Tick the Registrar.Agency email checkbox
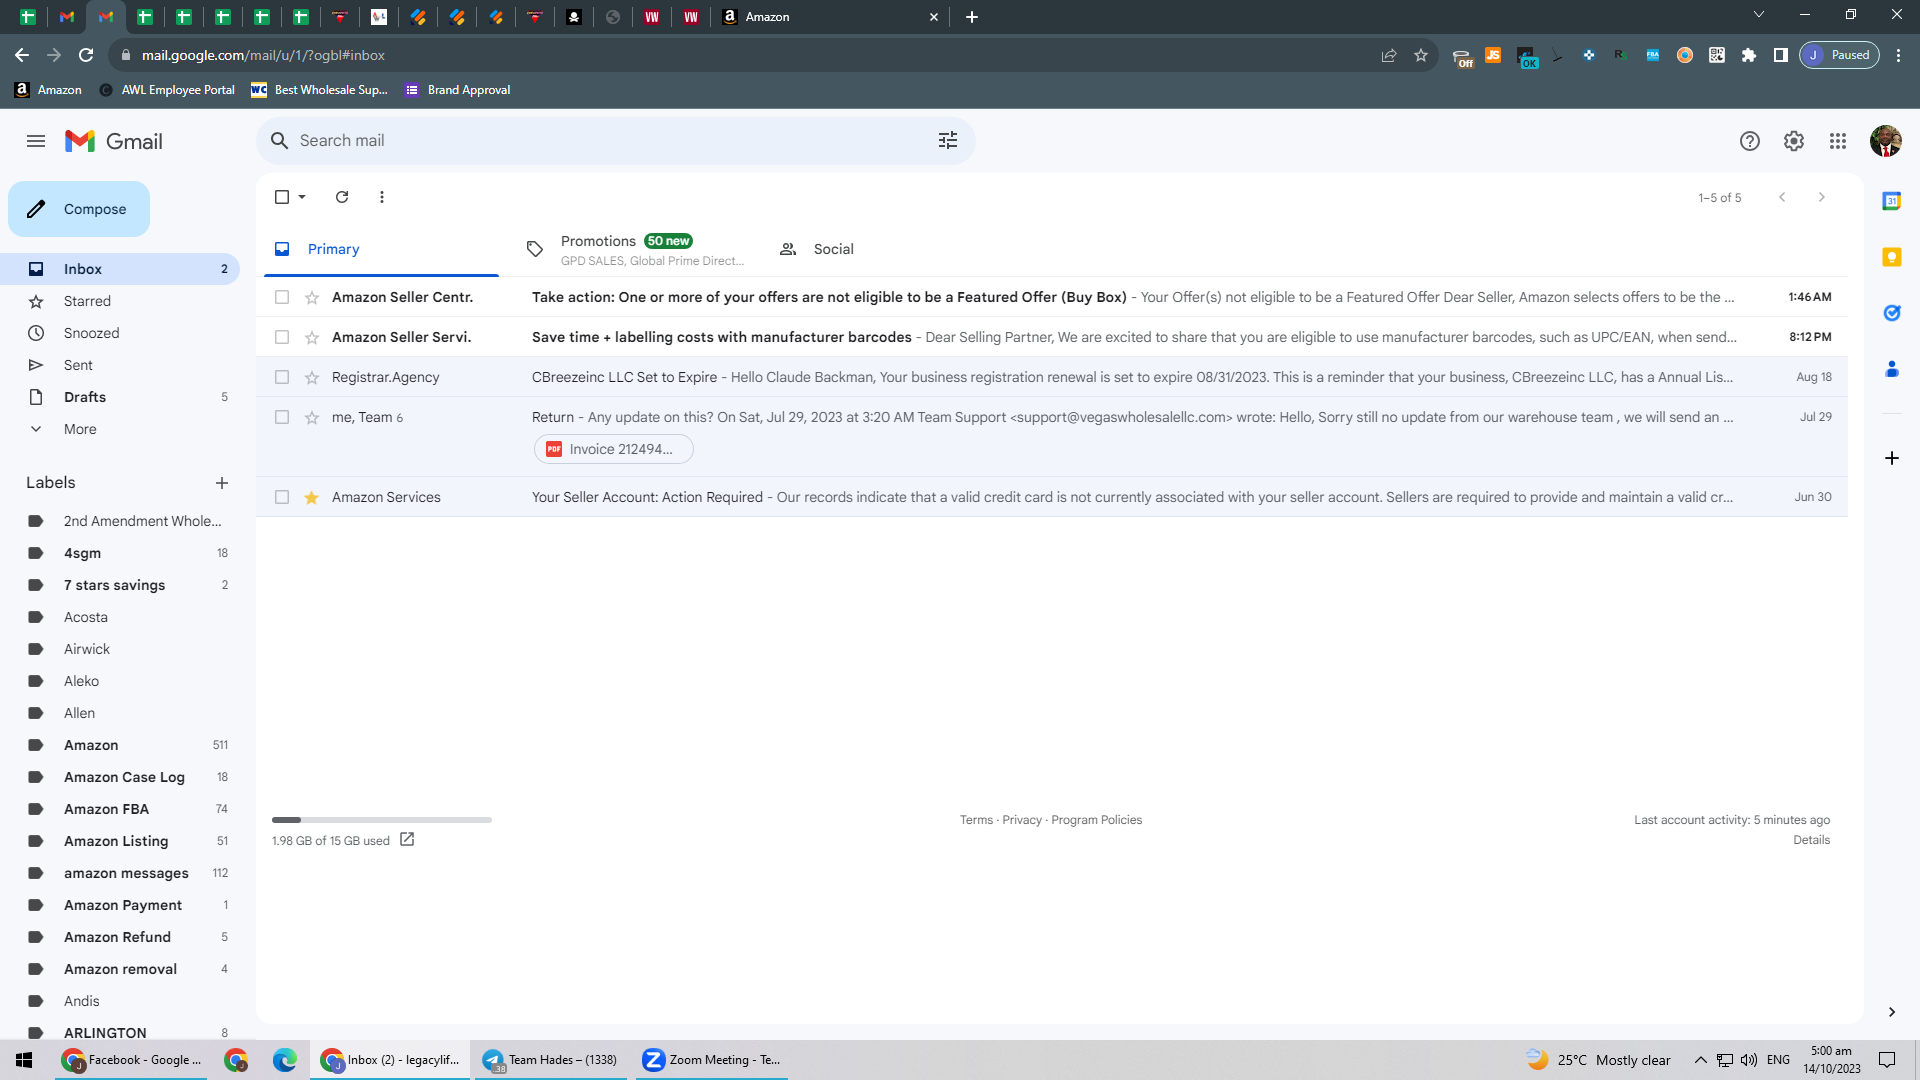This screenshot has height=1080, width=1920. pos(282,377)
